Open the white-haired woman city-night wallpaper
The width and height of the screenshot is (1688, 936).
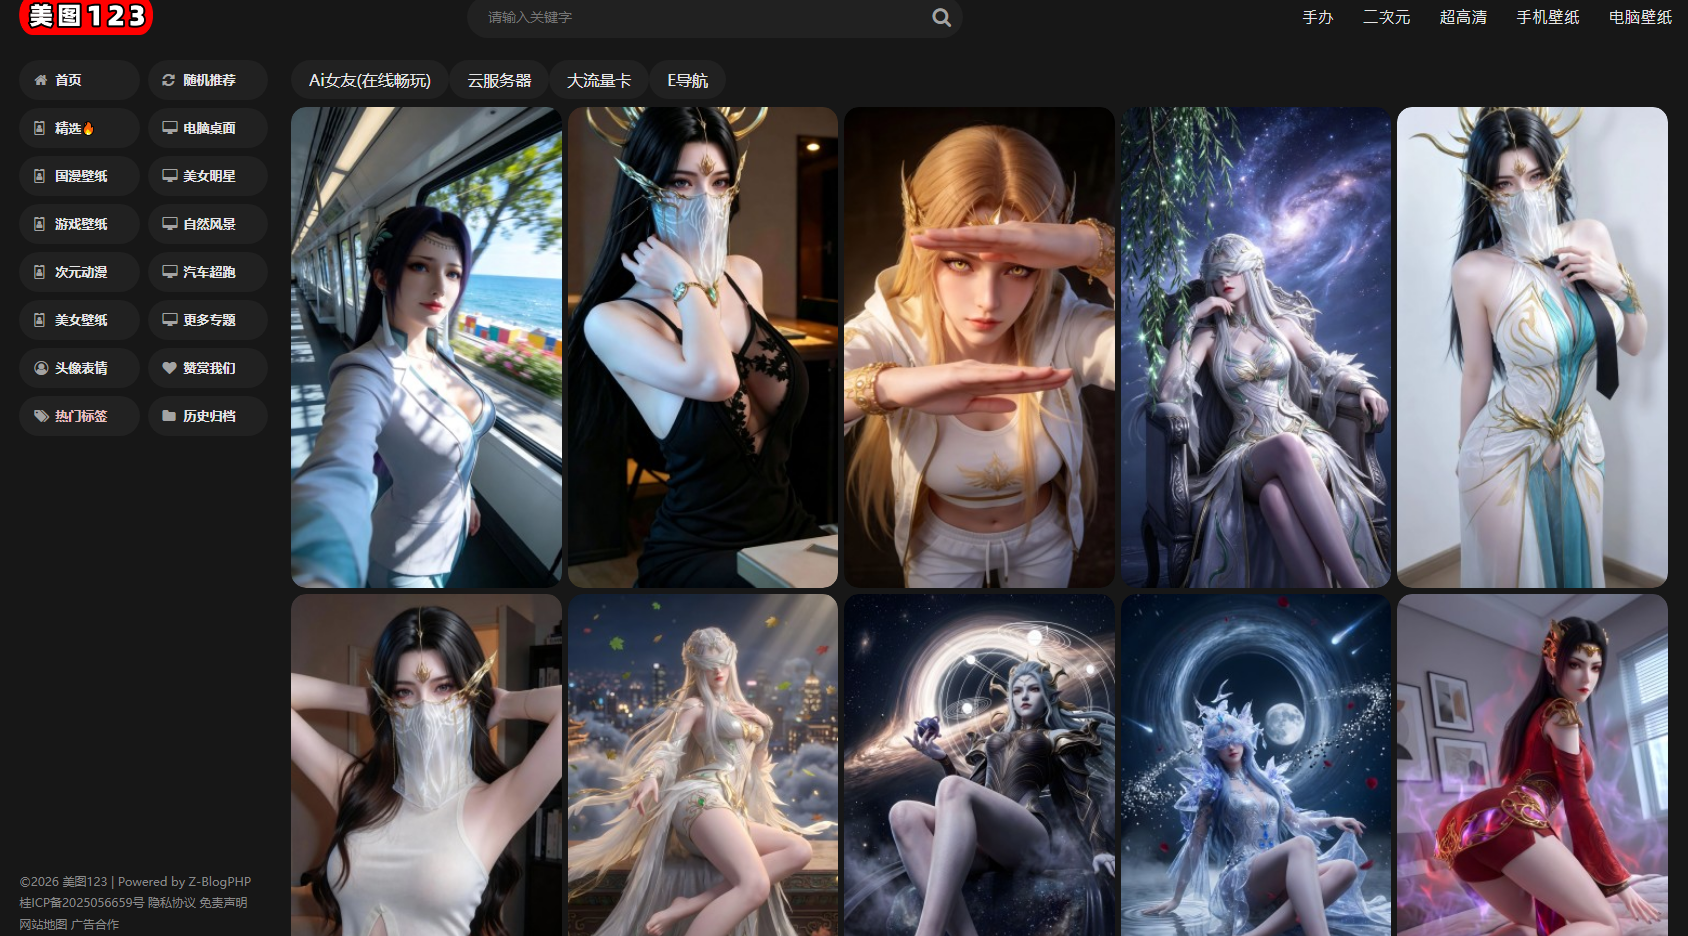pyautogui.click(x=703, y=765)
